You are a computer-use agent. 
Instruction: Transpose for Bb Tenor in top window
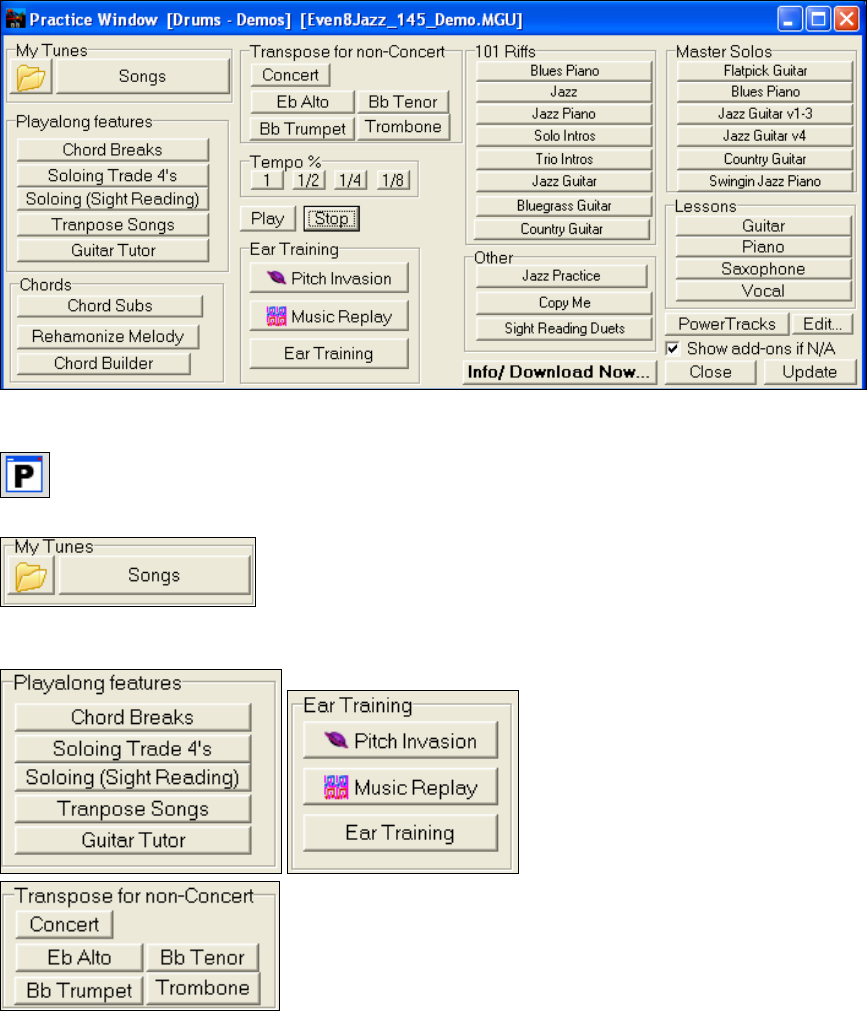point(403,102)
